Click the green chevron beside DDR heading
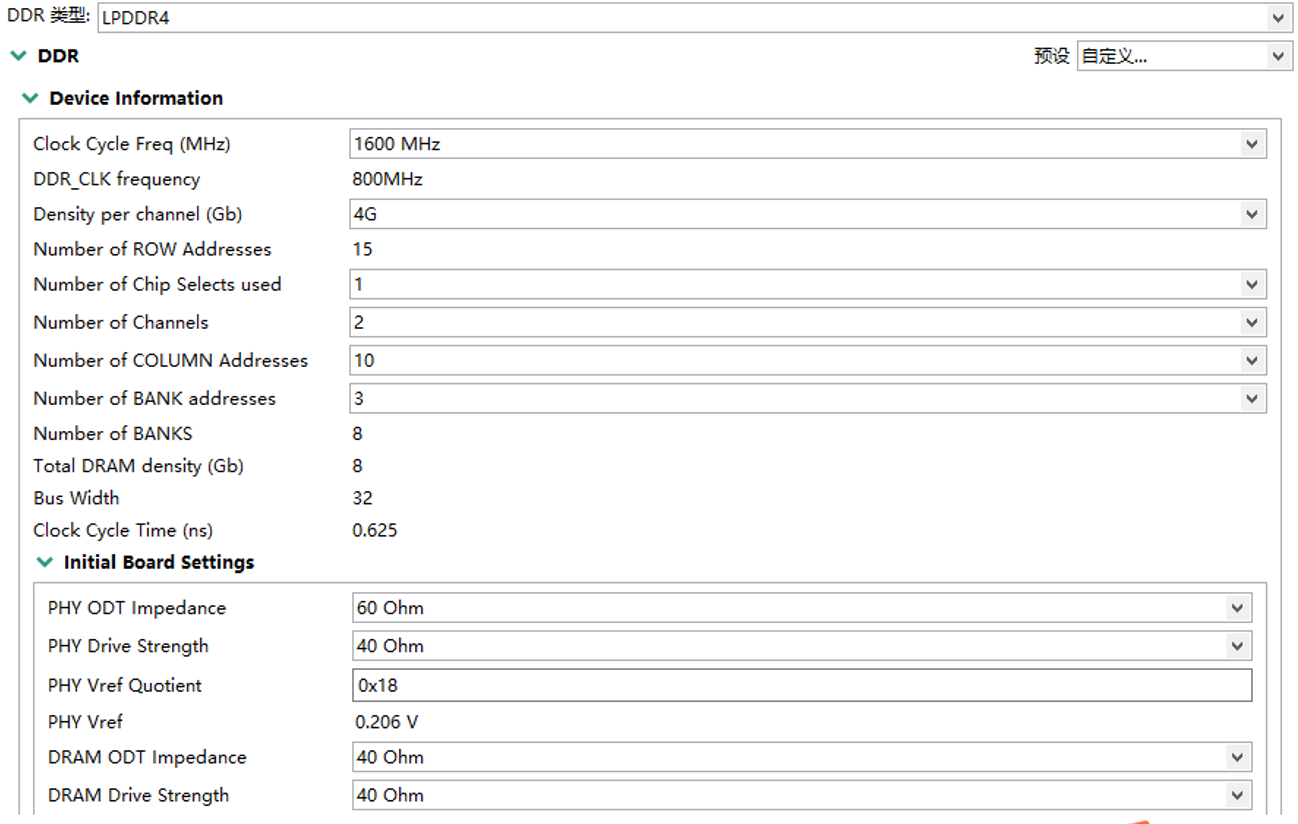1298x824 pixels. [x=18, y=56]
